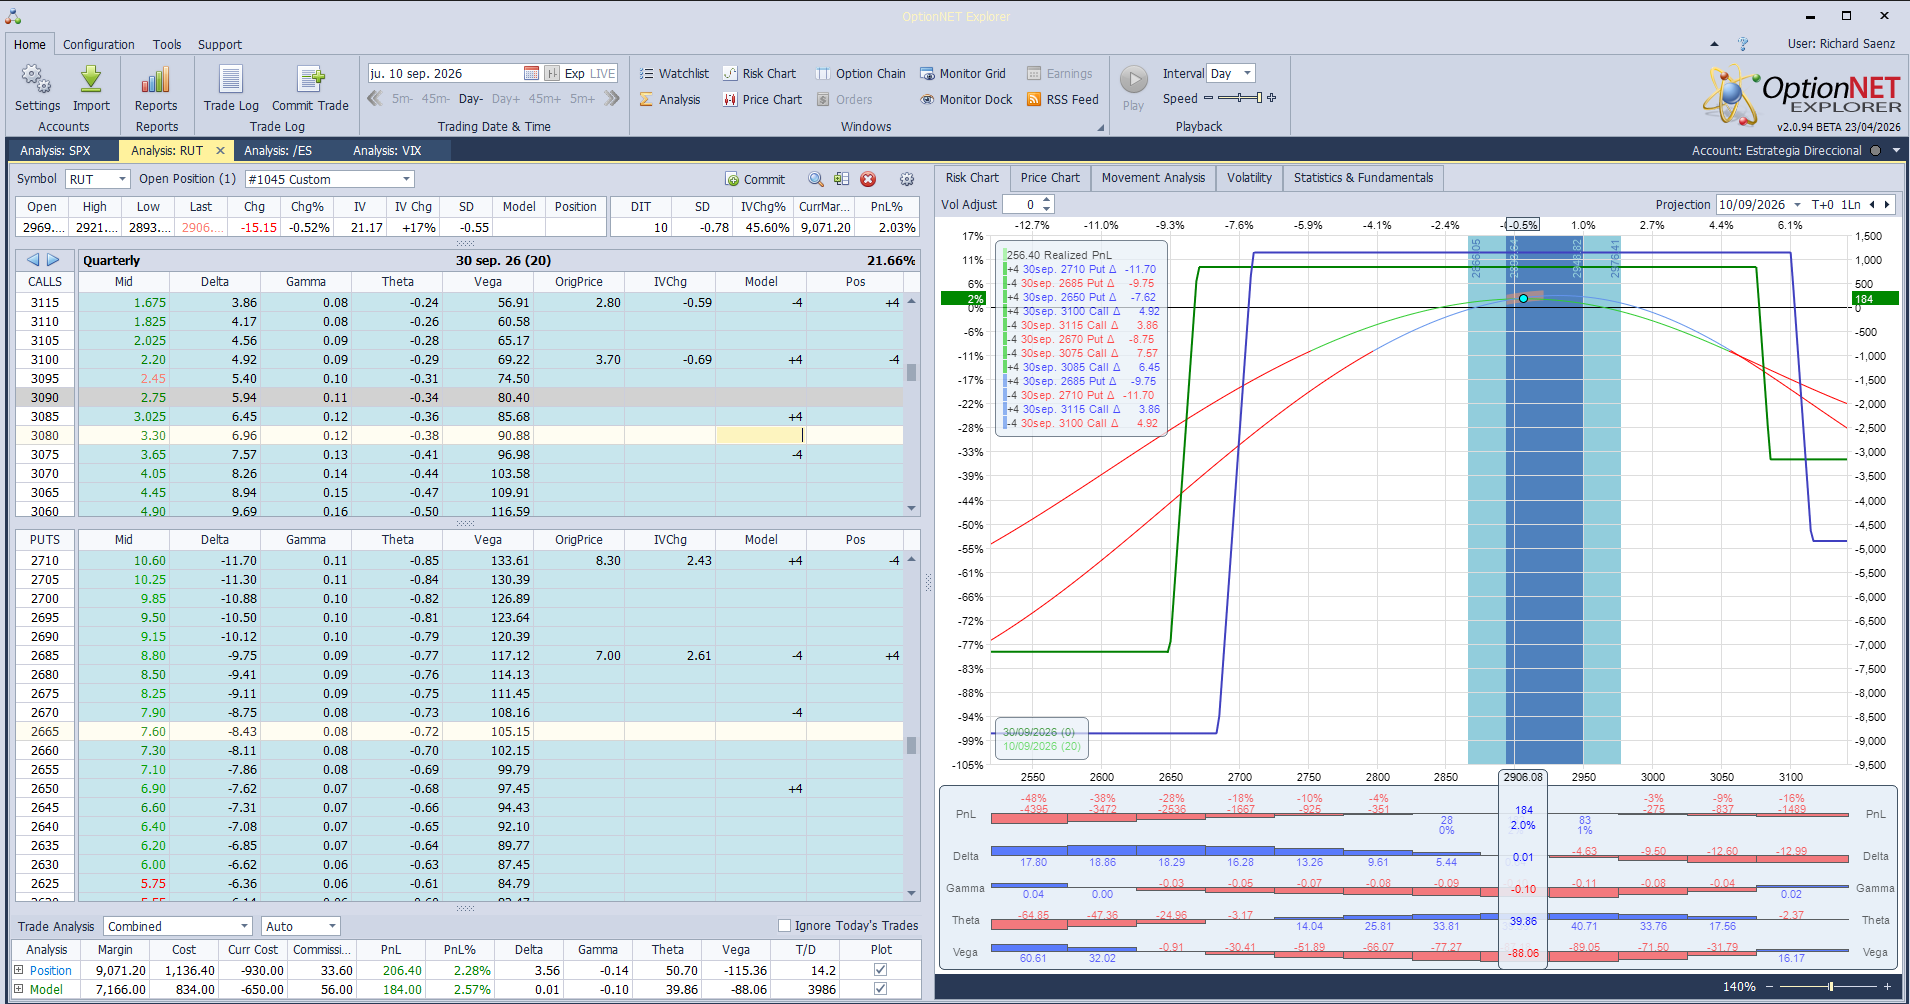Open the Price Chart candlestick window from the ribbon
This screenshot has height=1004, width=1910.
762,99
